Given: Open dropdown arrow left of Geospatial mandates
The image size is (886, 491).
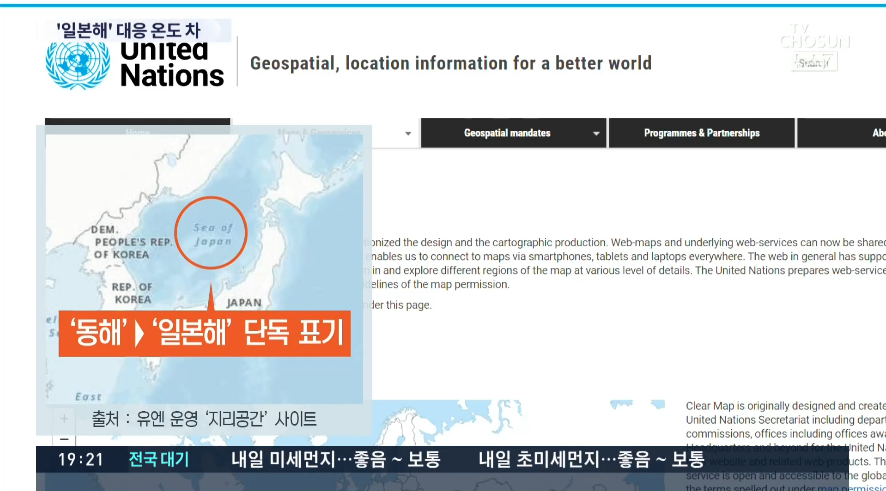Looking at the screenshot, I should pyautogui.click(x=408, y=133).
